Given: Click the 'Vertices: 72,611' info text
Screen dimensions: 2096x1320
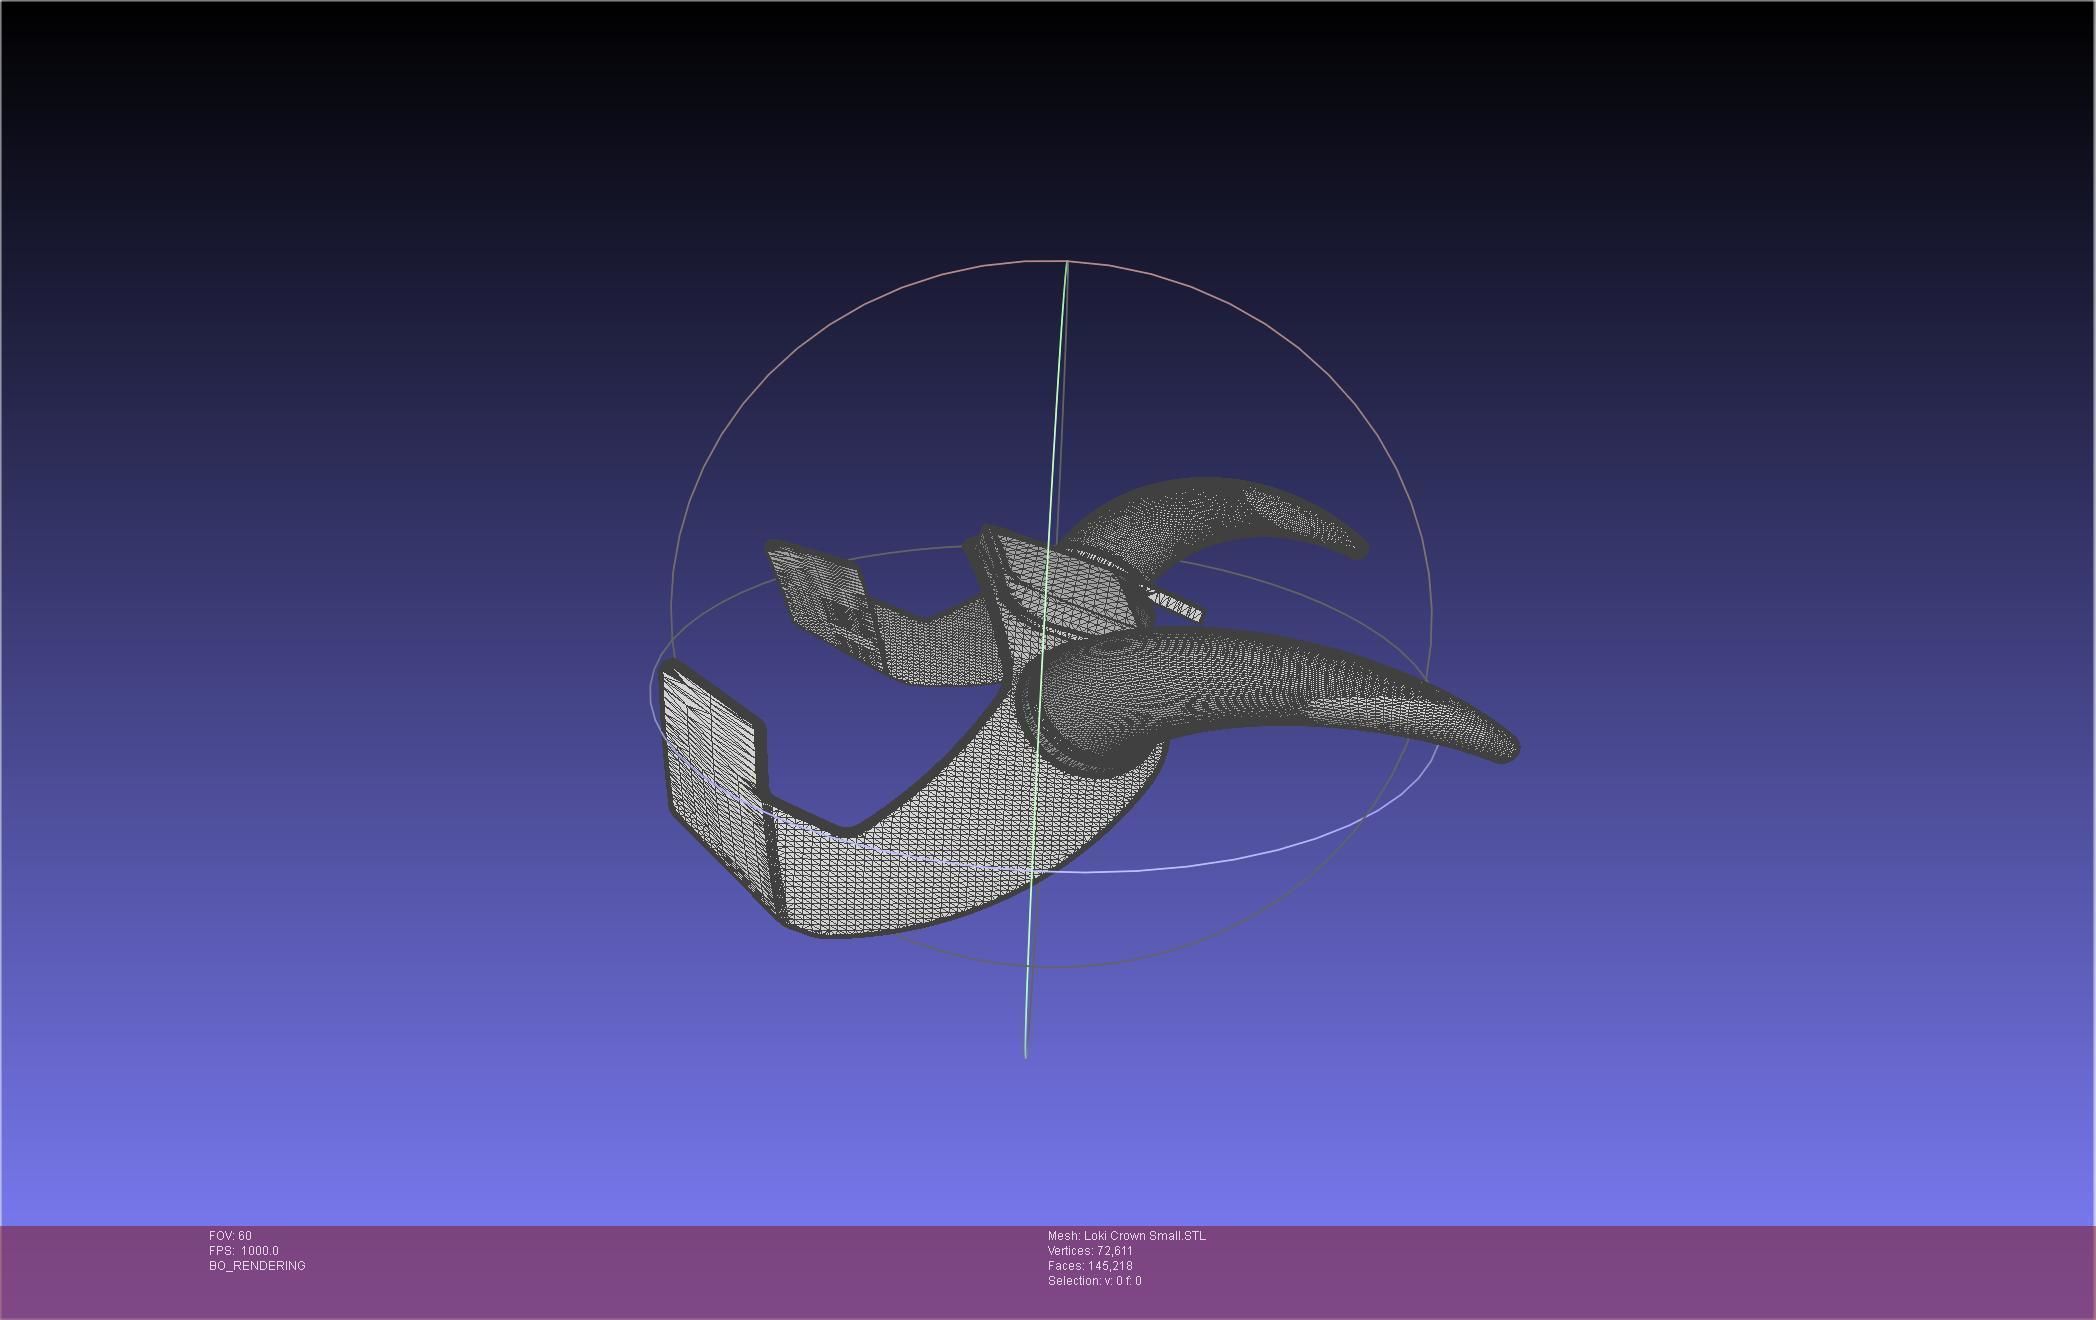Looking at the screenshot, I should (x=1090, y=1251).
